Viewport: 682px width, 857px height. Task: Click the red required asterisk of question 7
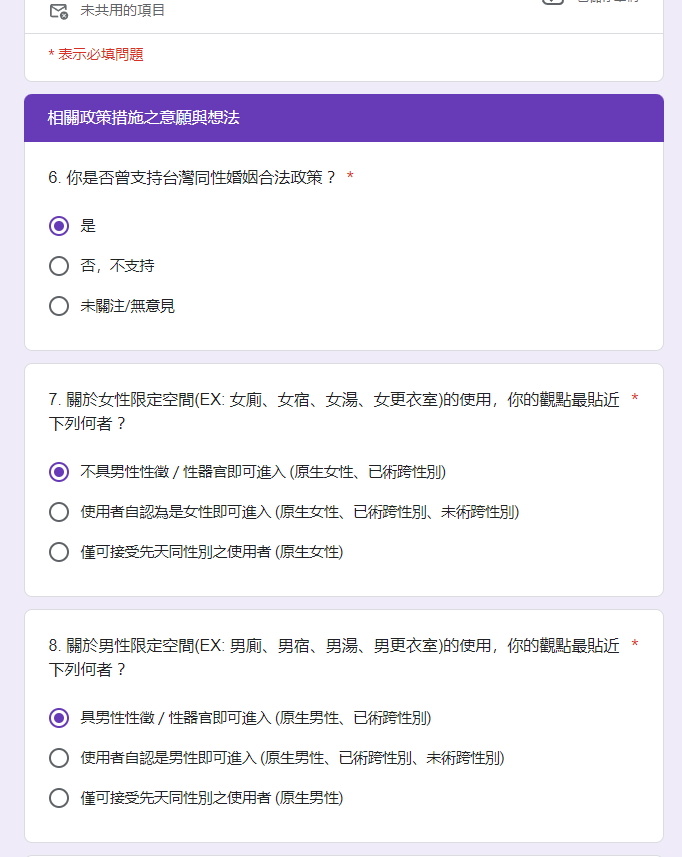coord(635,398)
